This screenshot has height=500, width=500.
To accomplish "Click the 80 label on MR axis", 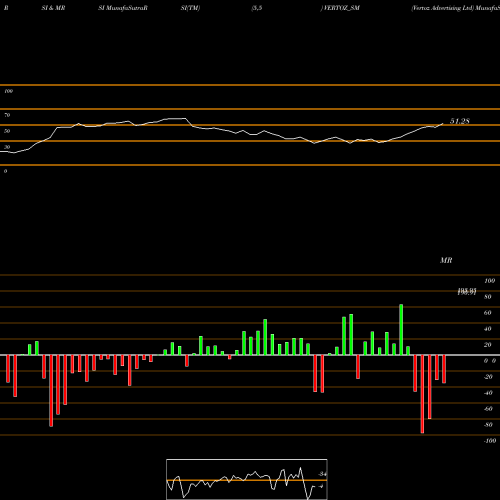I will tap(488, 297).
